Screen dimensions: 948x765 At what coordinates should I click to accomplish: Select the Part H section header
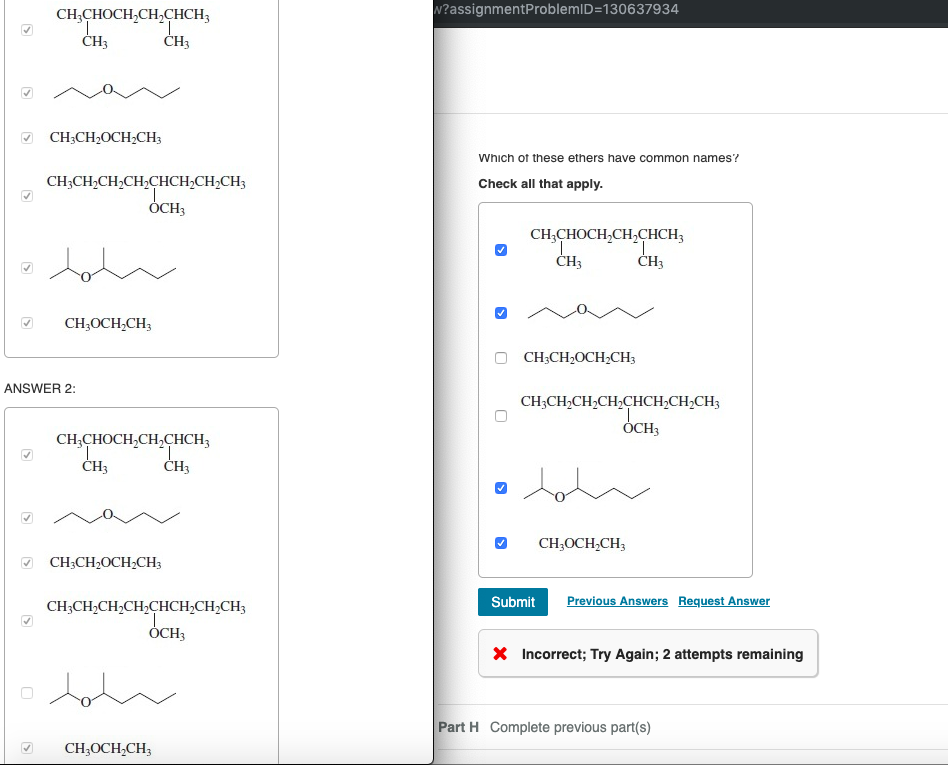456,727
